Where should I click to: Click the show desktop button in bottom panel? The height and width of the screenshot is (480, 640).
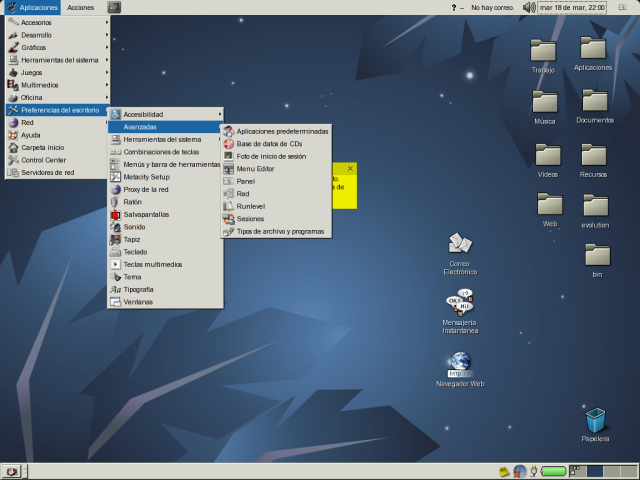pyautogui.click(x=13, y=471)
